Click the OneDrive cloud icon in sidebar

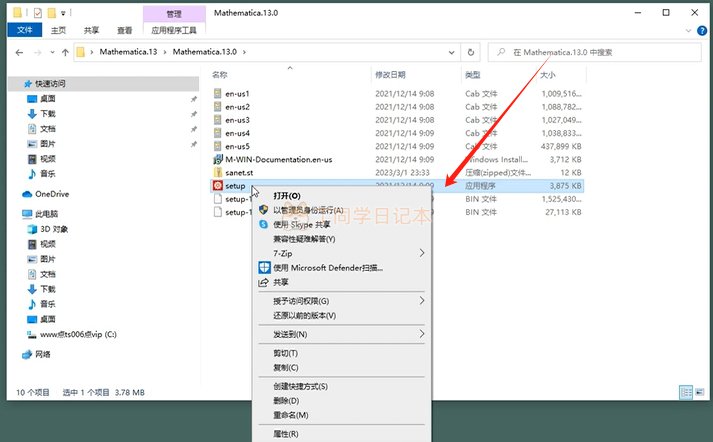pos(27,194)
